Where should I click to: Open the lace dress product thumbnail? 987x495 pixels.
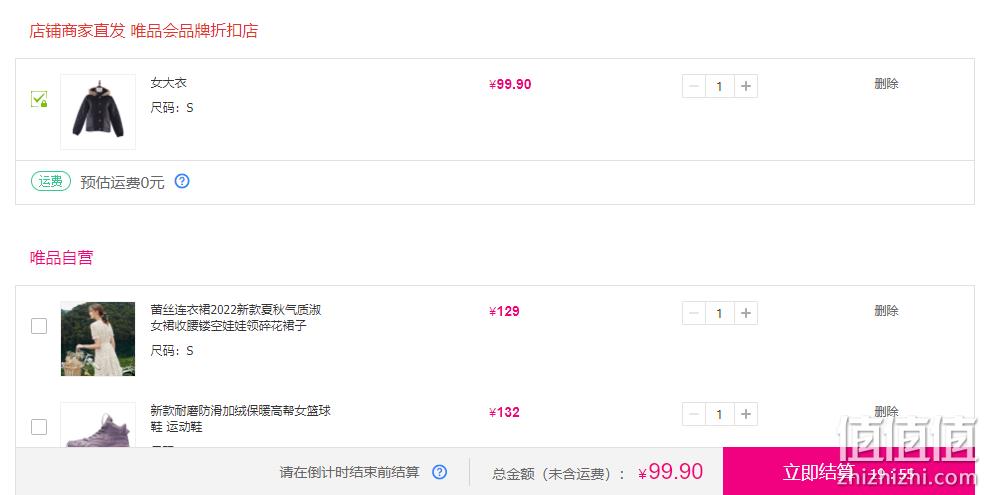tap(98, 339)
